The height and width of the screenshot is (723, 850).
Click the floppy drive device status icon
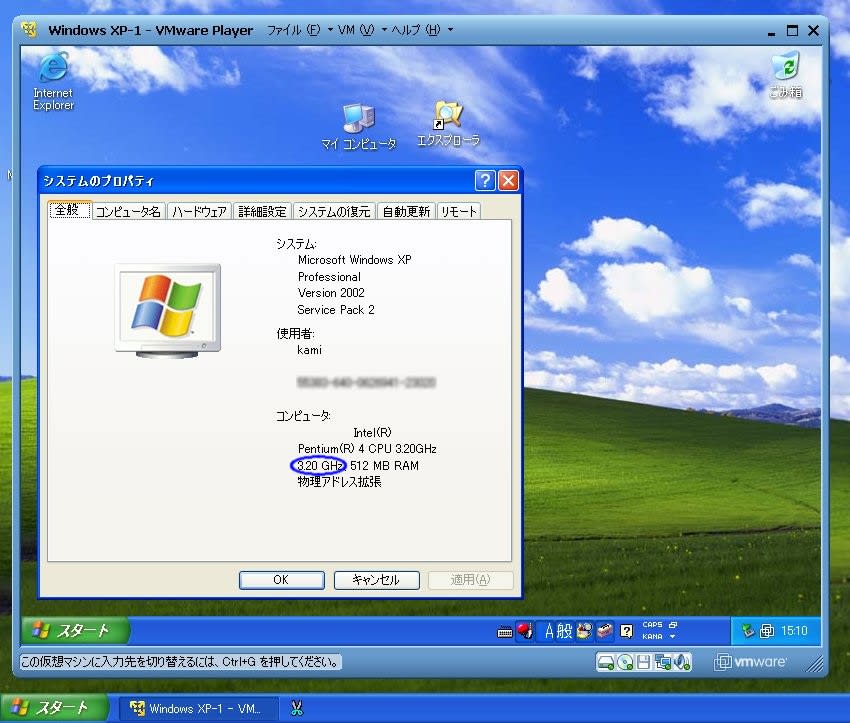point(643,662)
